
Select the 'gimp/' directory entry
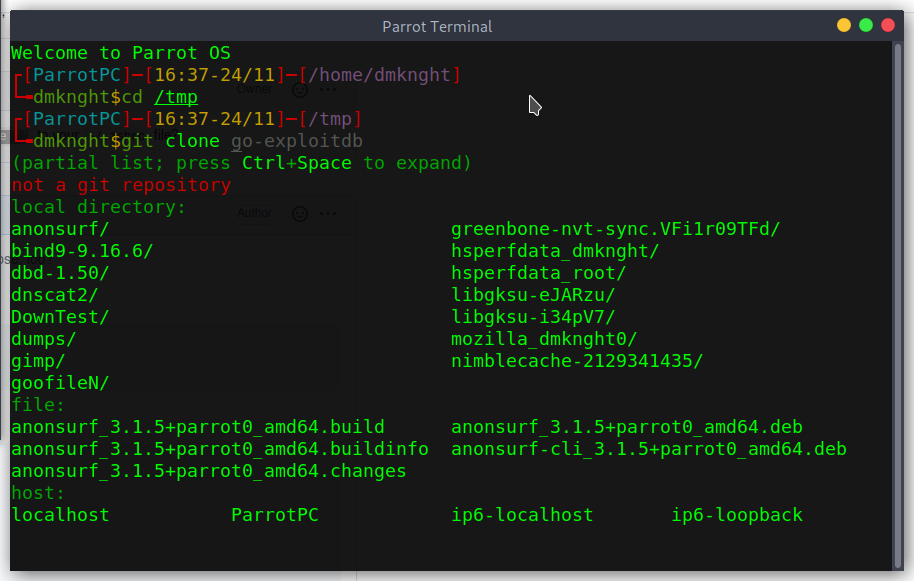(38, 361)
